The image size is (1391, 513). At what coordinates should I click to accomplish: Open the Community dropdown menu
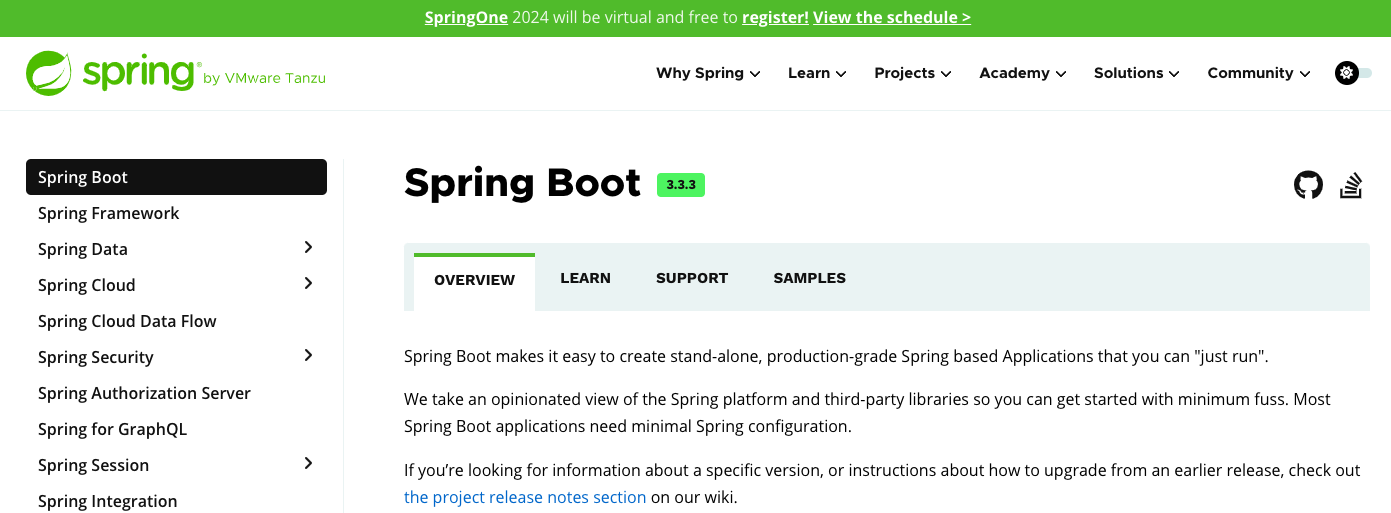1258,73
